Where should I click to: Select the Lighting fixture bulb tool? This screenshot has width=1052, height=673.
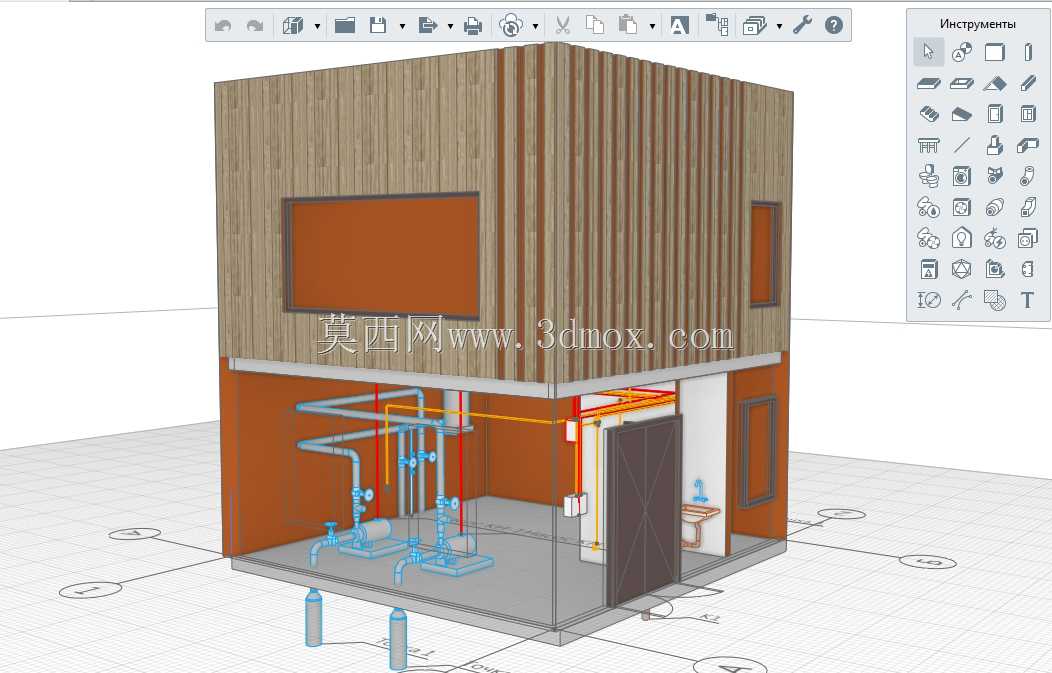click(962, 238)
